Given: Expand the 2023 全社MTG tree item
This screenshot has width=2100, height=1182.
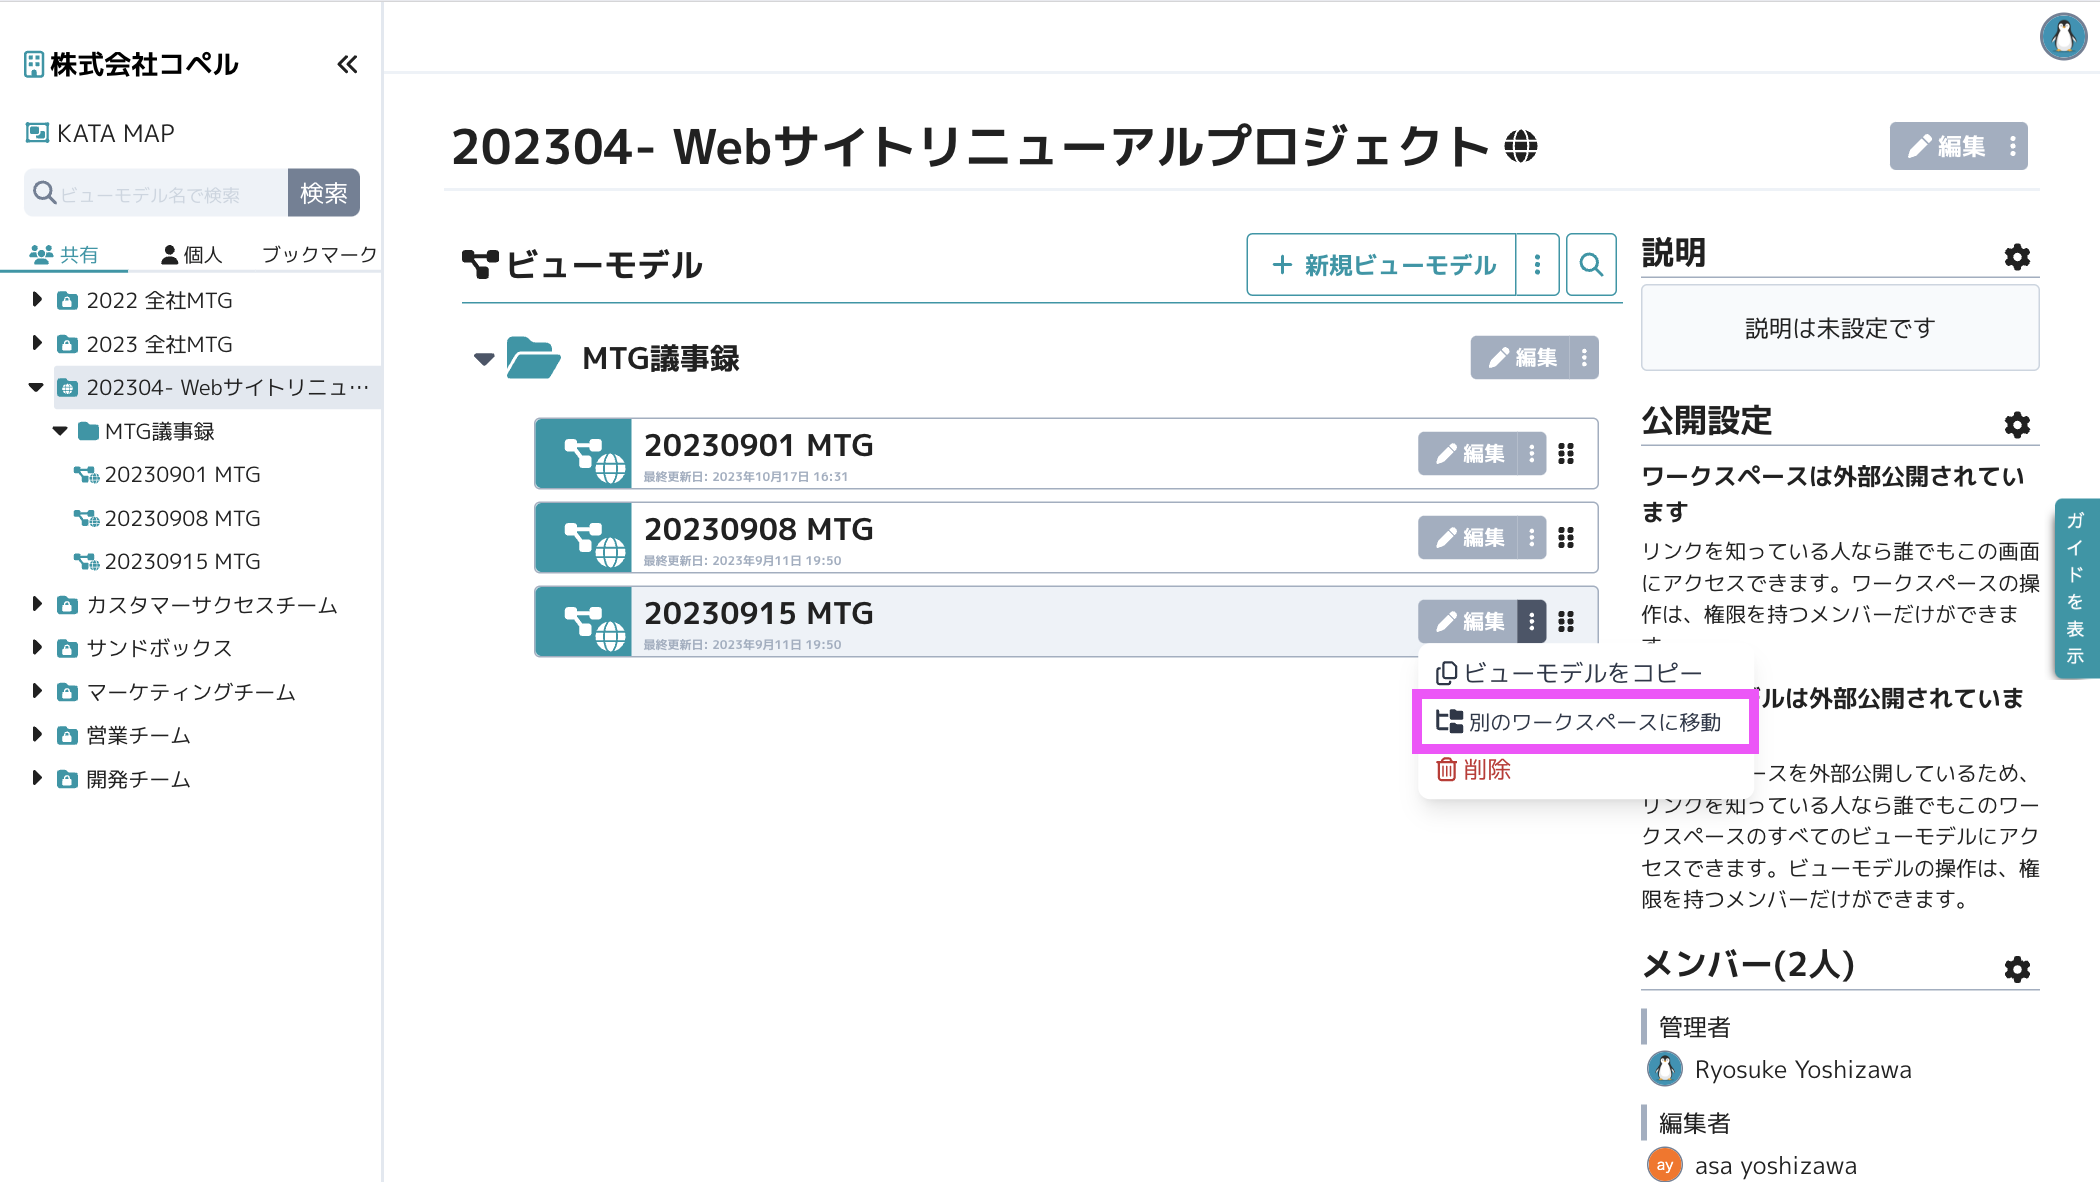Looking at the screenshot, I should coord(37,343).
